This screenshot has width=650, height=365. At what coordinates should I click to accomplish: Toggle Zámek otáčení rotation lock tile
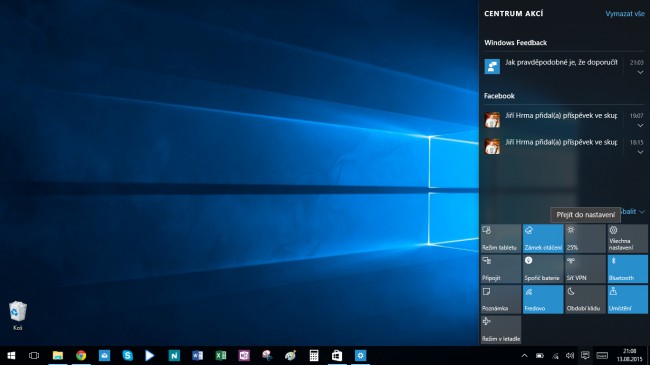click(x=543, y=238)
